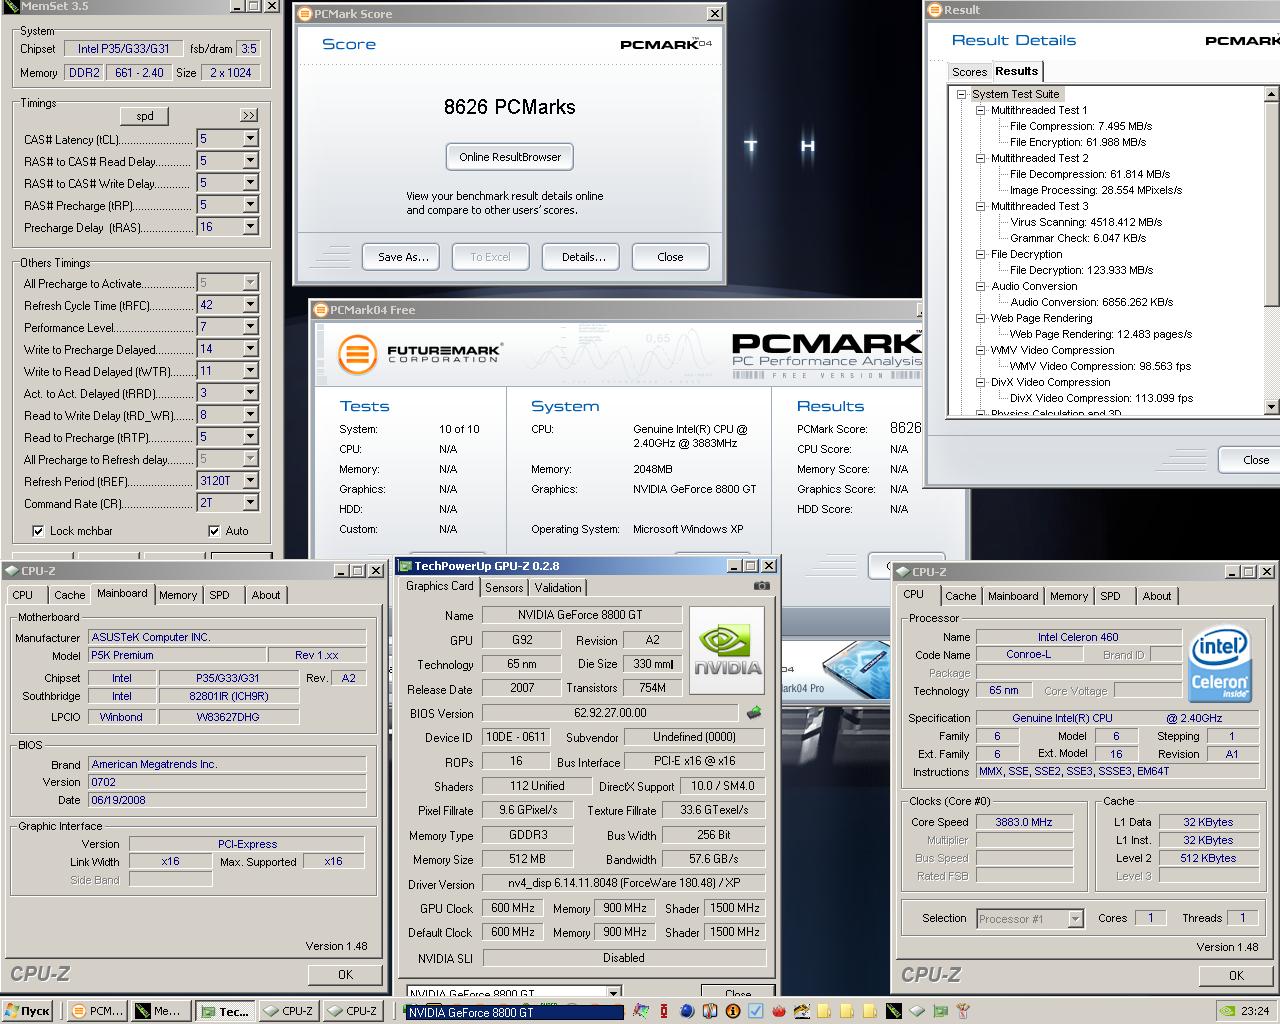This screenshot has width=1280, height=1024.
Task: Collapse the Multithreaded Test 1 node
Action: (x=981, y=110)
